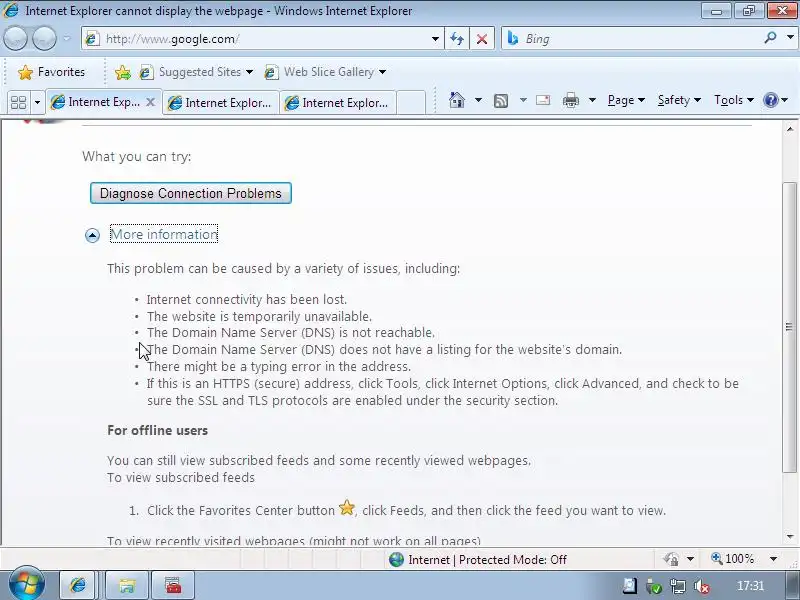Open the Home button dropdown arrow

pos(478,100)
